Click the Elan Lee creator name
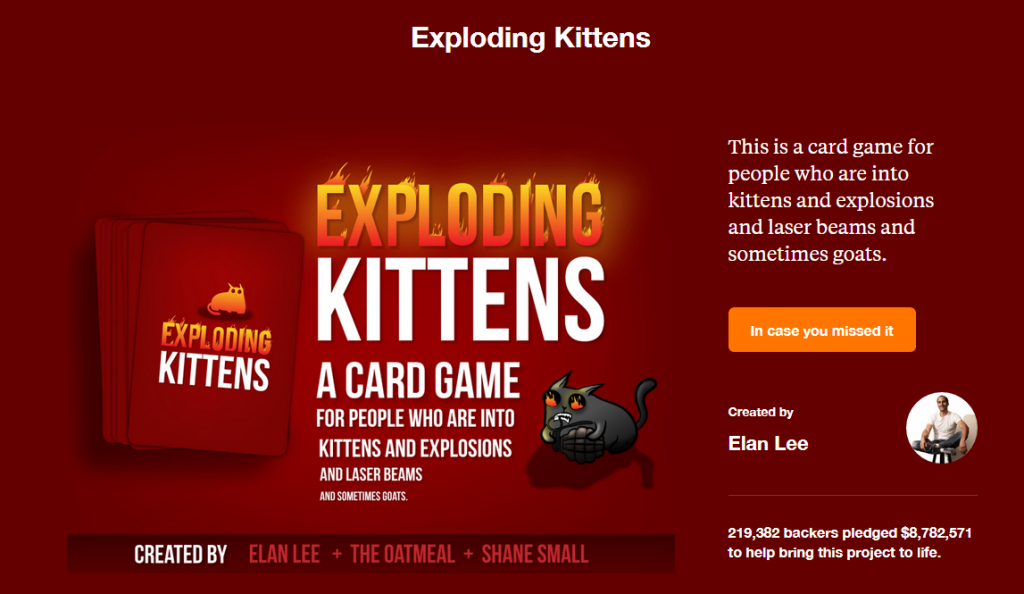Image resolution: width=1024 pixels, height=594 pixels. pos(768,444)
